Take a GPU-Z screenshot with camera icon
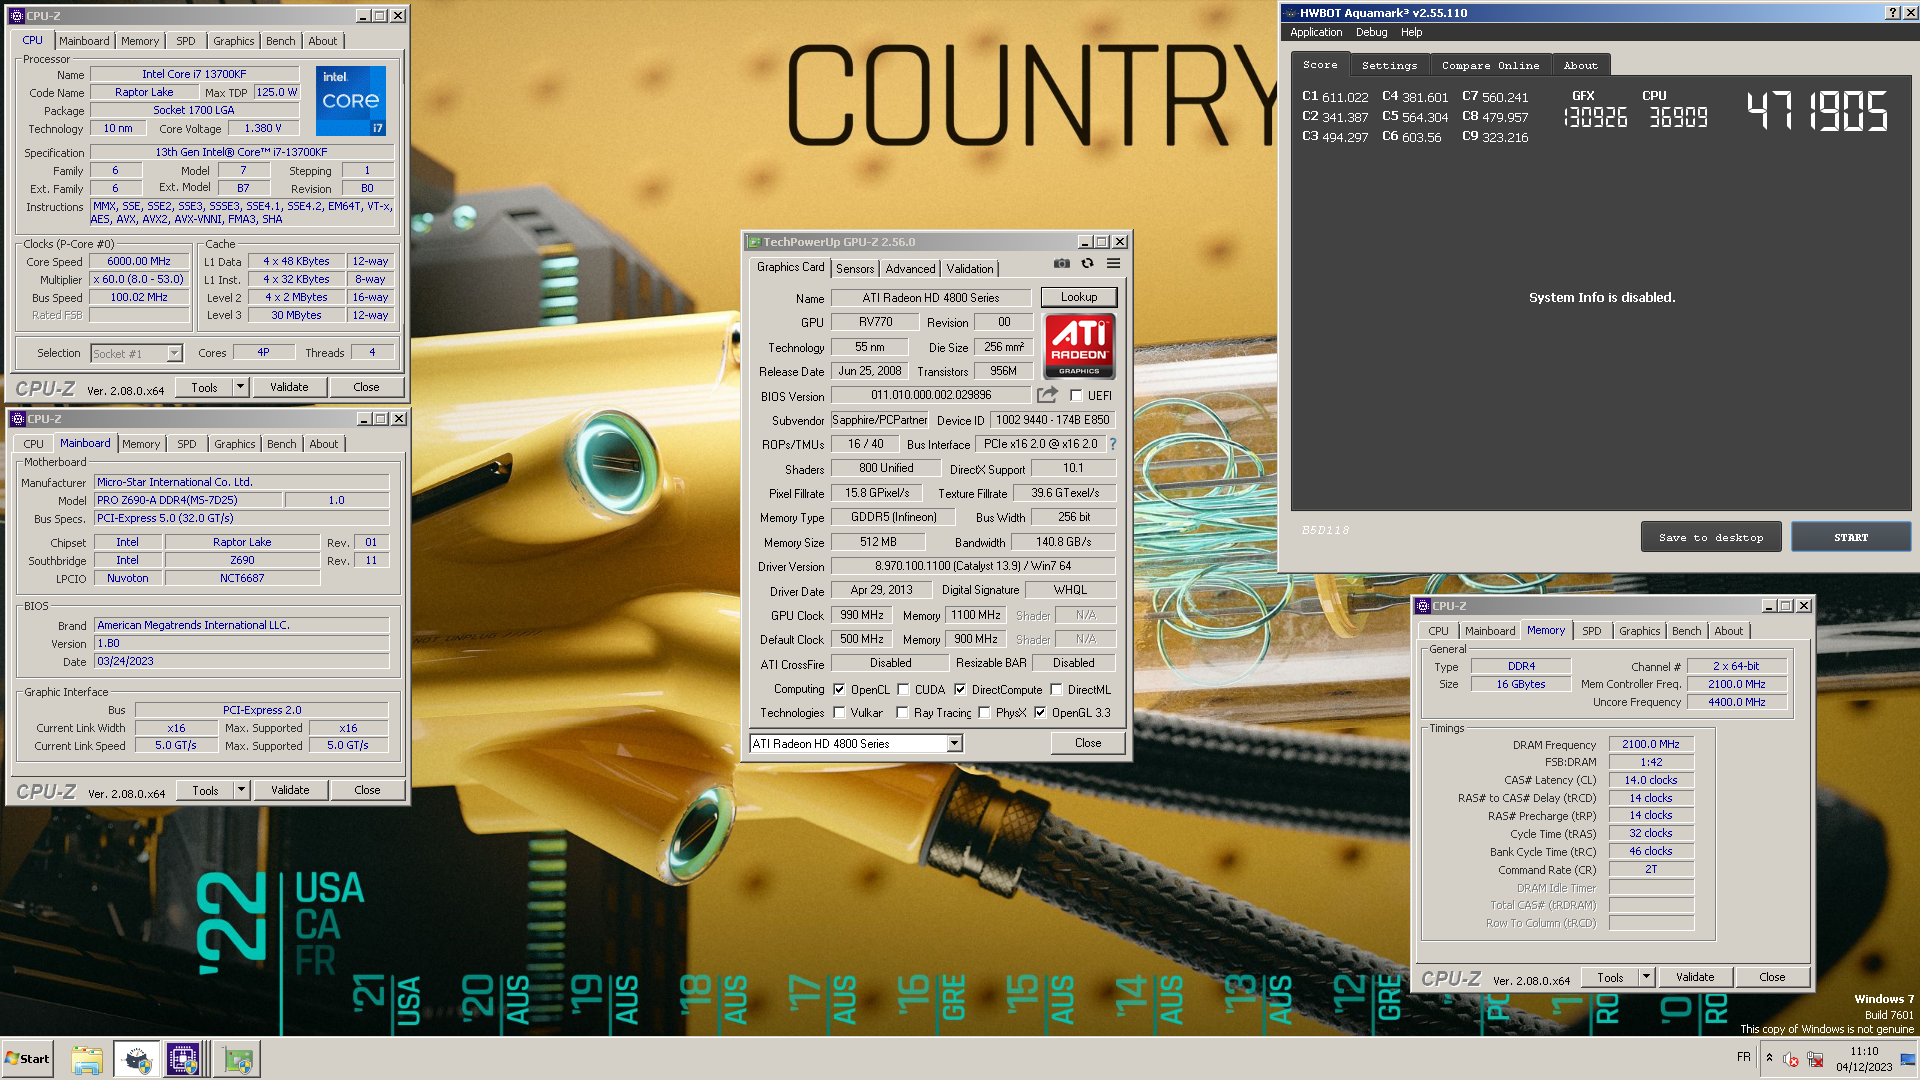1920x1080 pixels. click(1061, 264)
